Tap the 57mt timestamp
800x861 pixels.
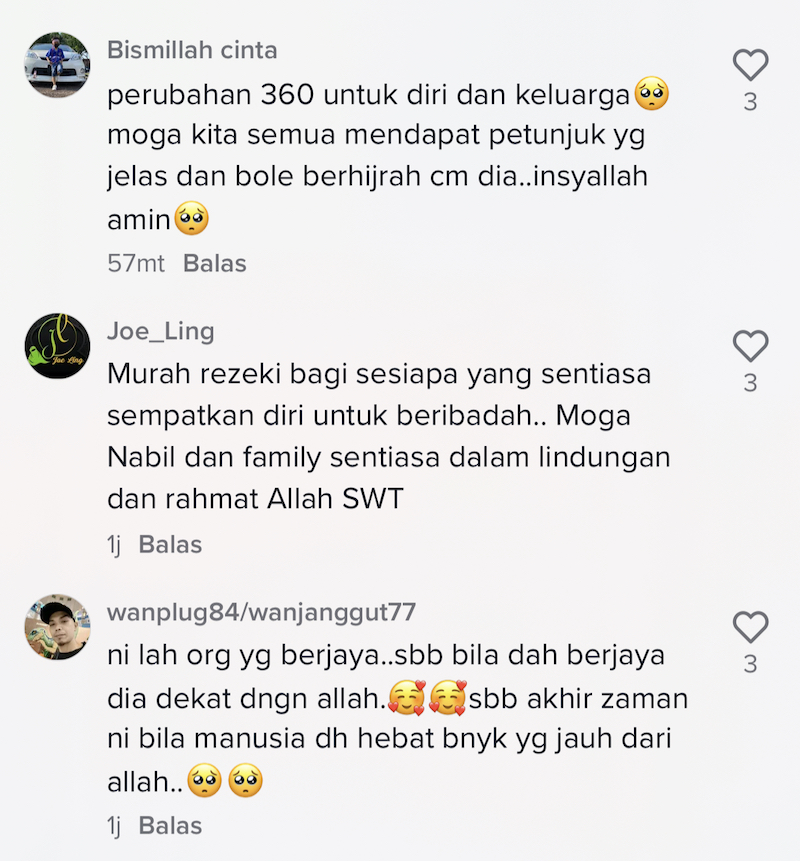tap(136, 264)
